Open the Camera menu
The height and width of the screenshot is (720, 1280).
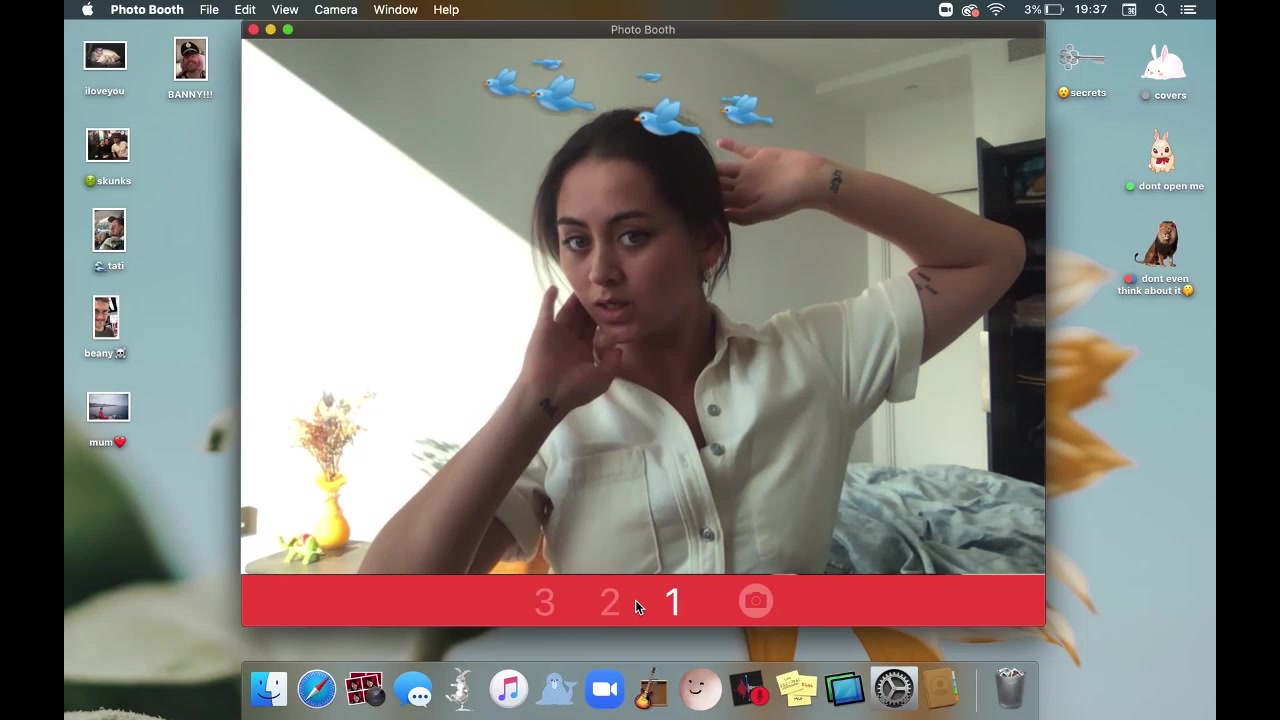335,10
